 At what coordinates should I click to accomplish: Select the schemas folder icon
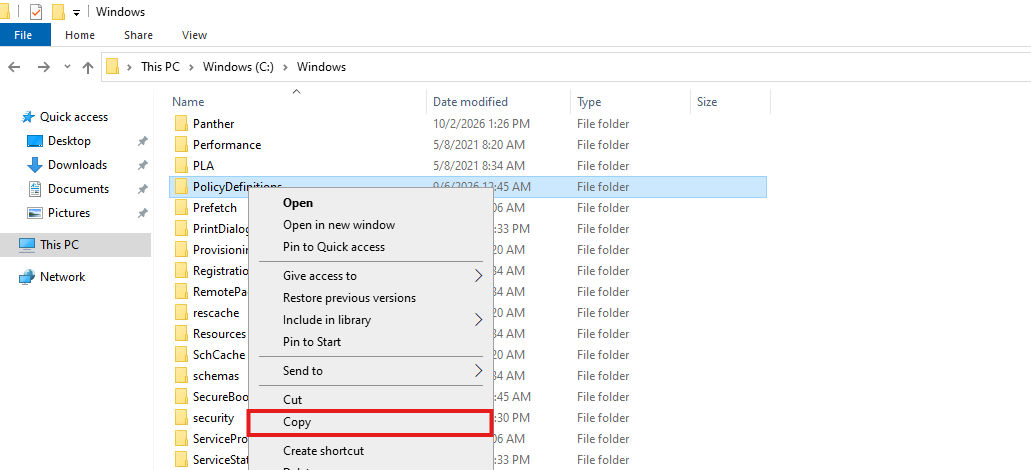pos(181,376)
